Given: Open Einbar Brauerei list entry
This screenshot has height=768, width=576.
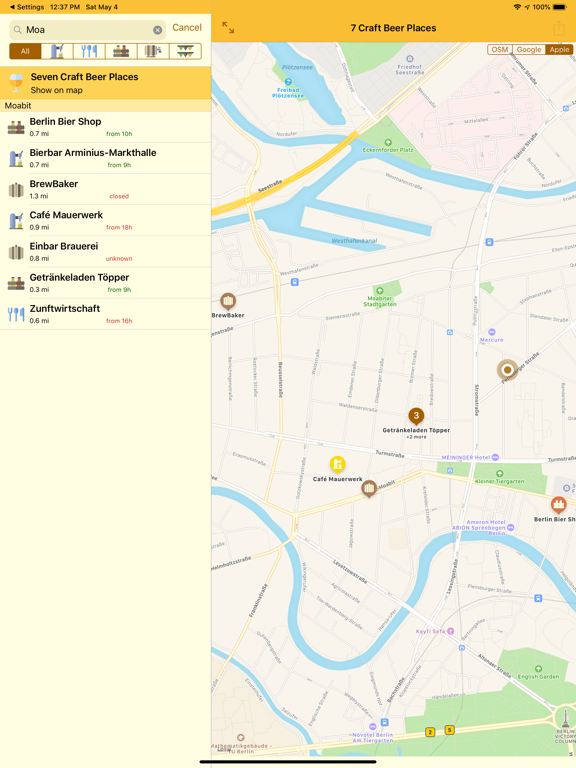Looking at the screenshot, I should (105, 252).
